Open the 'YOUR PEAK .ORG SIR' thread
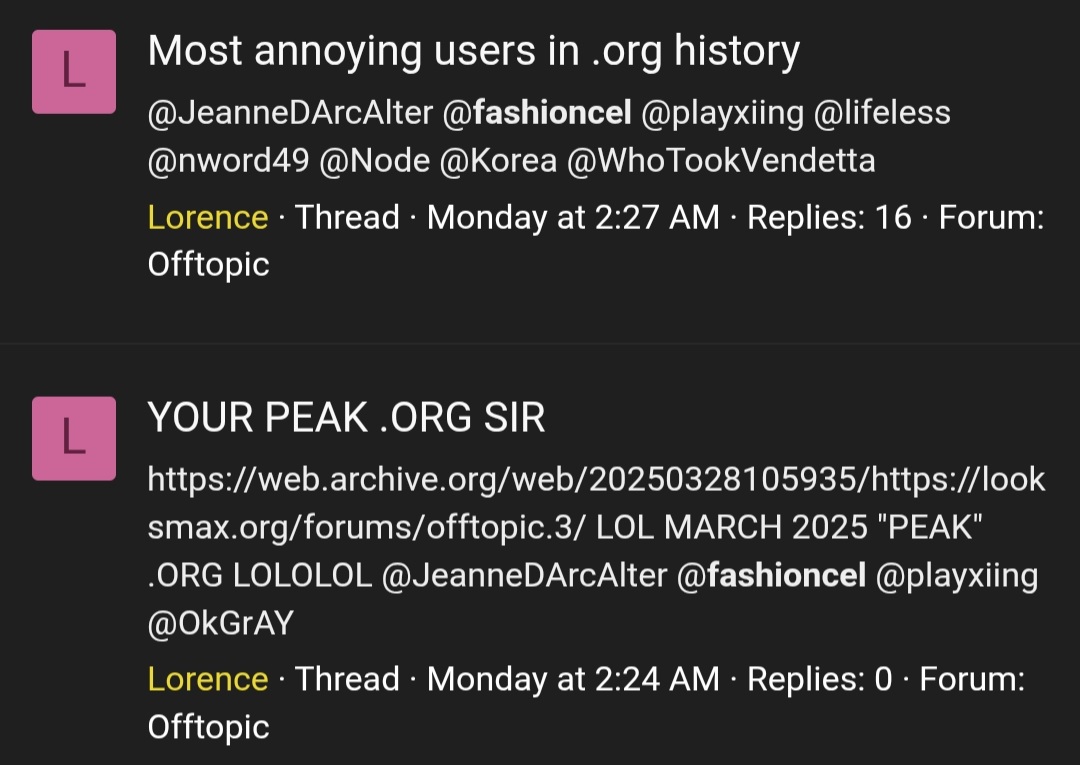Viewport: 1080px width, 765px height. click(346, 417)
